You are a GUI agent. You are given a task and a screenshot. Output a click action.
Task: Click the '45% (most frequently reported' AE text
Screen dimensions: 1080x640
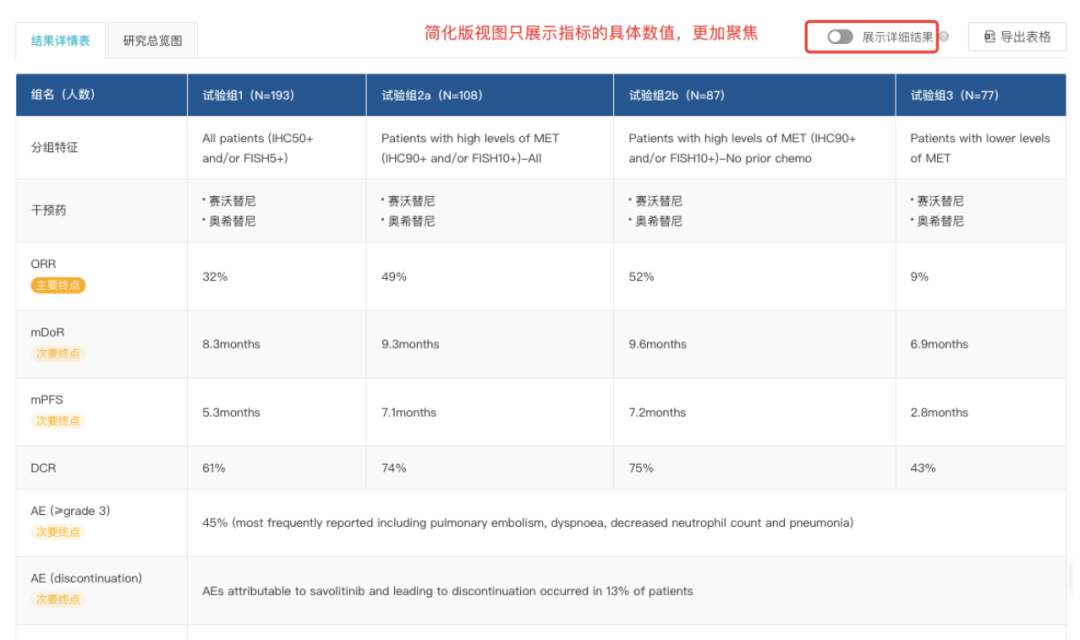pyautogui.click(x=528, y=523)
